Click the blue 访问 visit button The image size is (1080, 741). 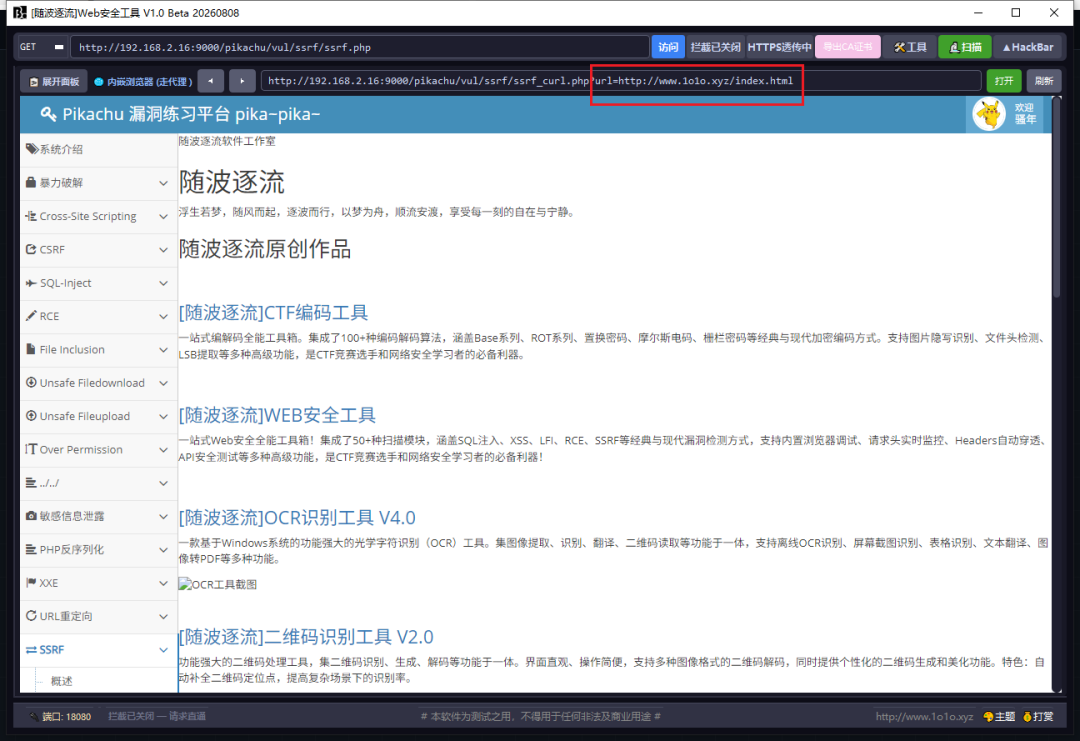667,48
